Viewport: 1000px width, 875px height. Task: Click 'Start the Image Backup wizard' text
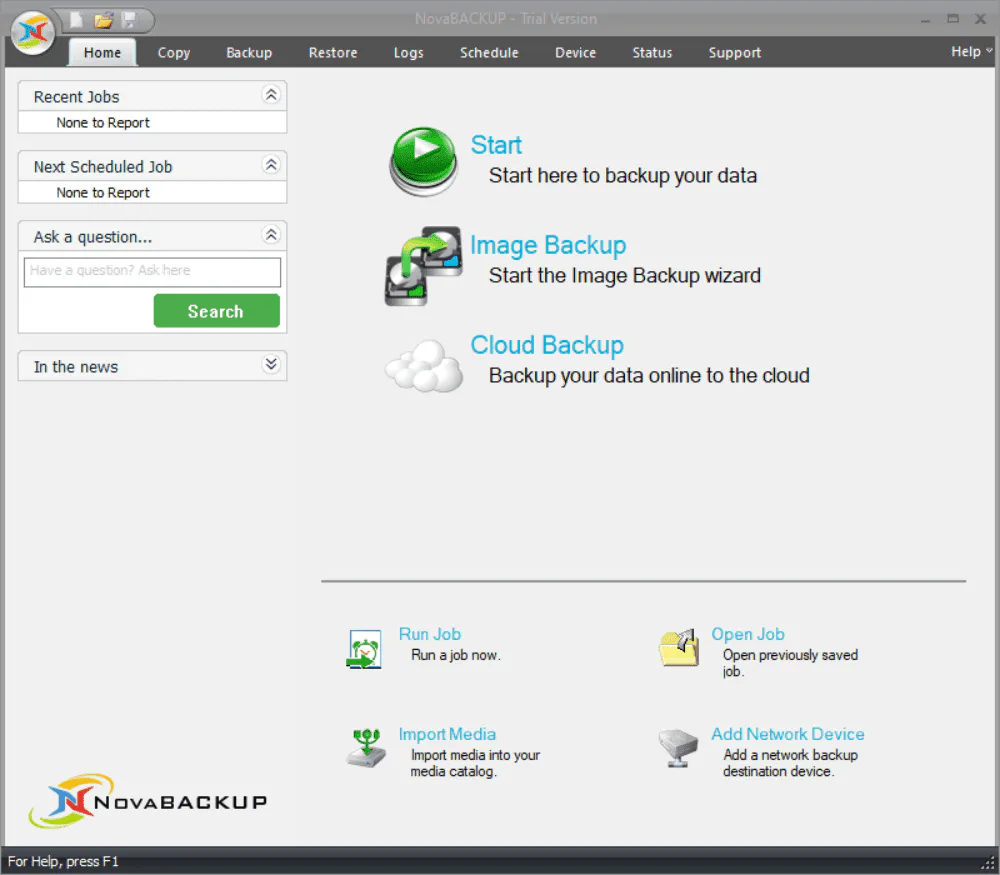pos(624,276)
